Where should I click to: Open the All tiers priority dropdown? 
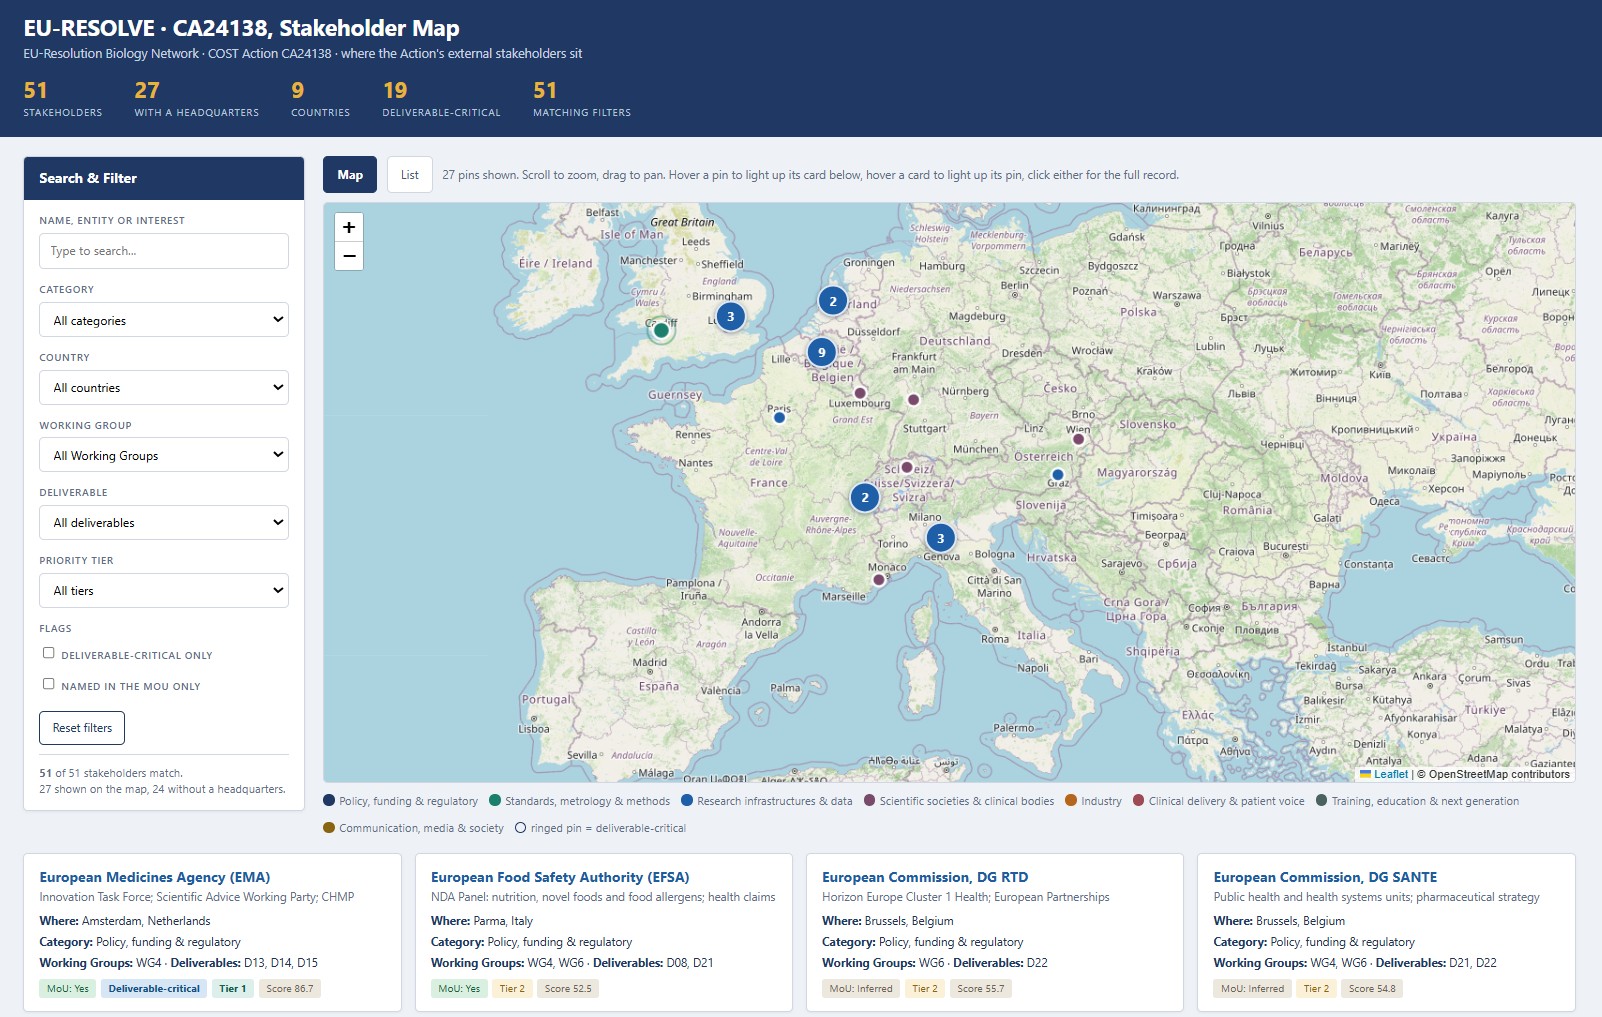coord(164,591)
